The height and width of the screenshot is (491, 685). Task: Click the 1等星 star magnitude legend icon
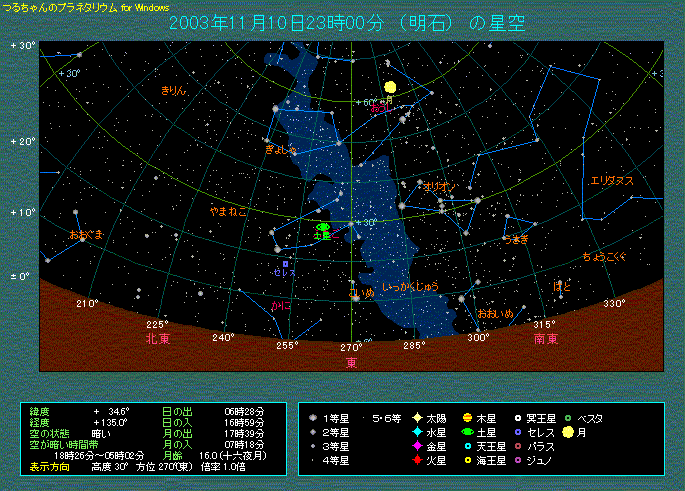point(314,416)
